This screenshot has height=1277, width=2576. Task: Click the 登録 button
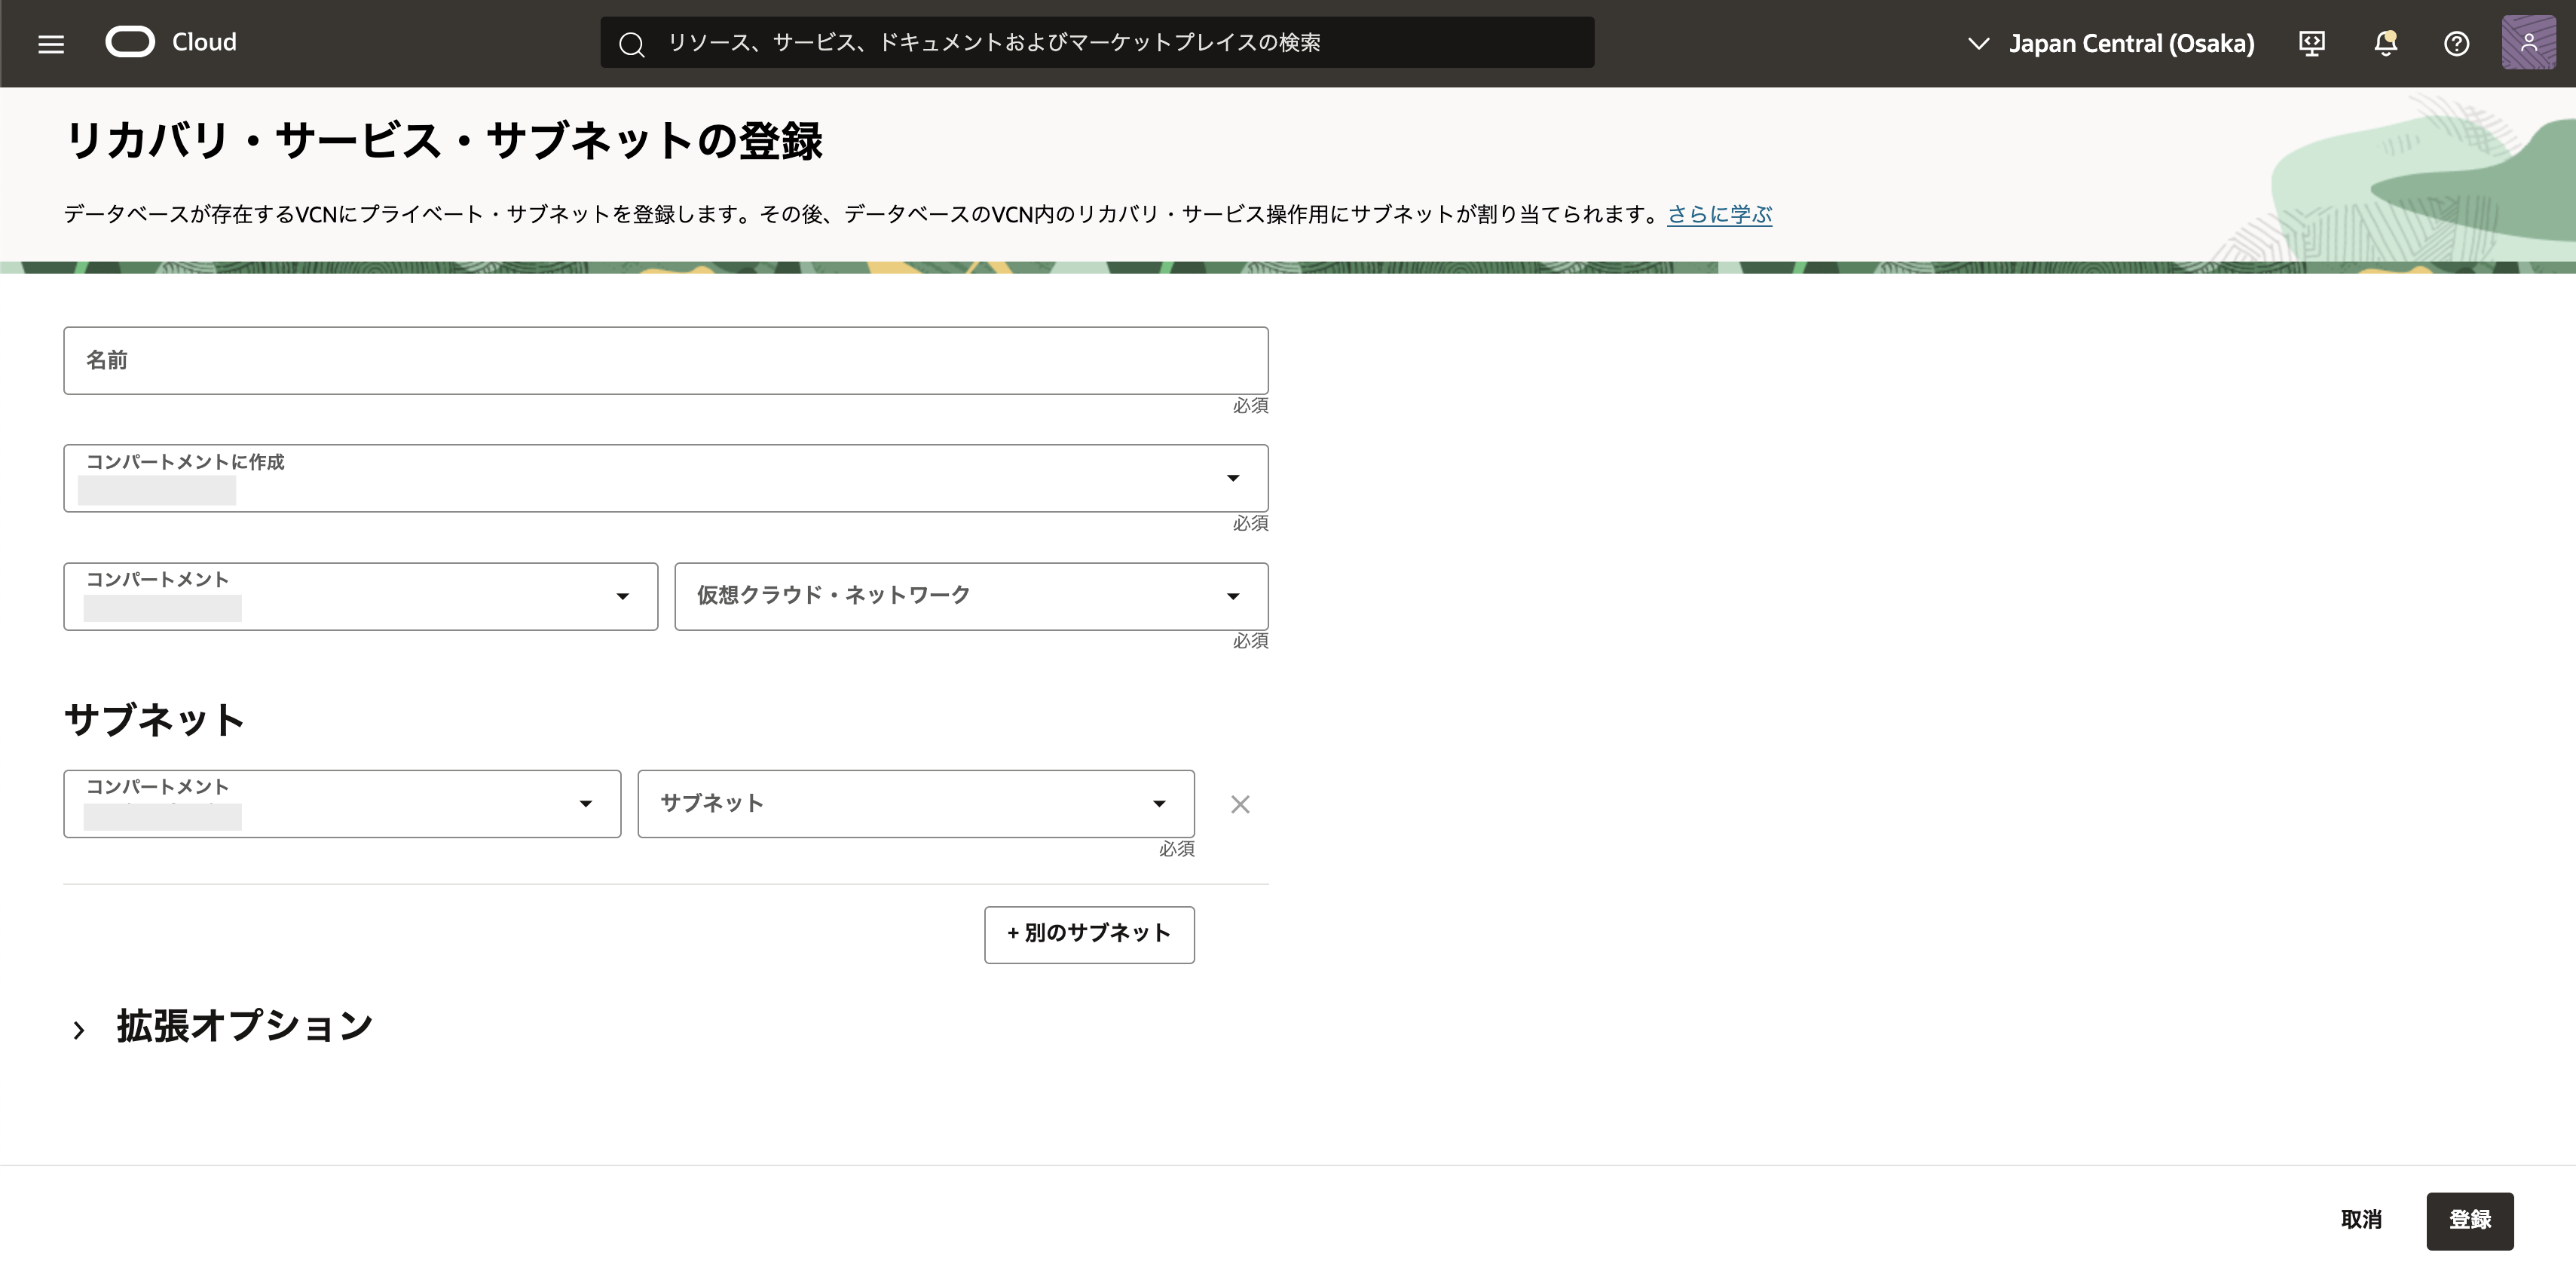pos(2469,1220)
